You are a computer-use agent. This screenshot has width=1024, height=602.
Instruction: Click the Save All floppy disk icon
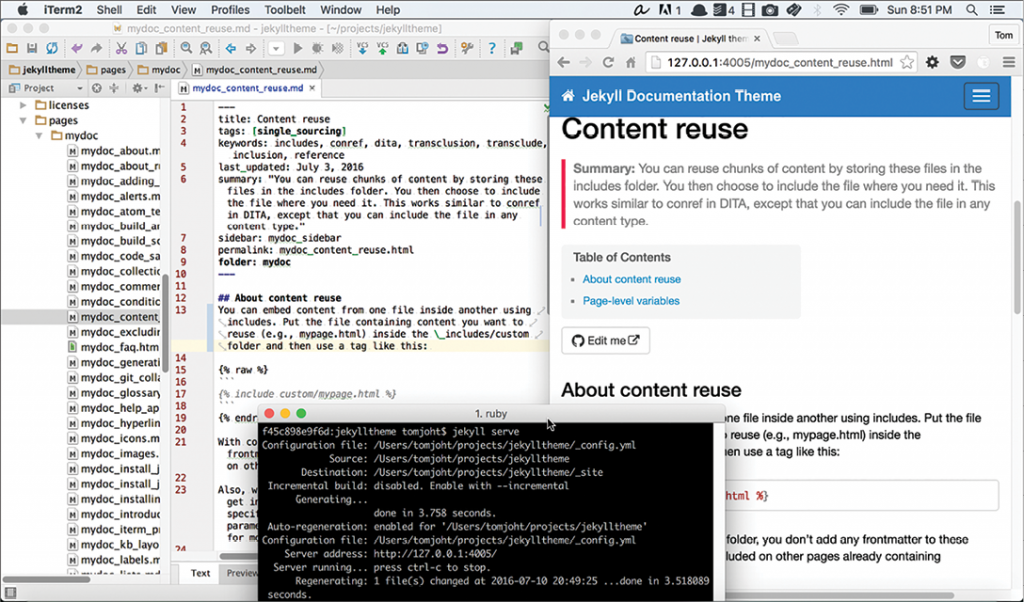pos(31,48)
